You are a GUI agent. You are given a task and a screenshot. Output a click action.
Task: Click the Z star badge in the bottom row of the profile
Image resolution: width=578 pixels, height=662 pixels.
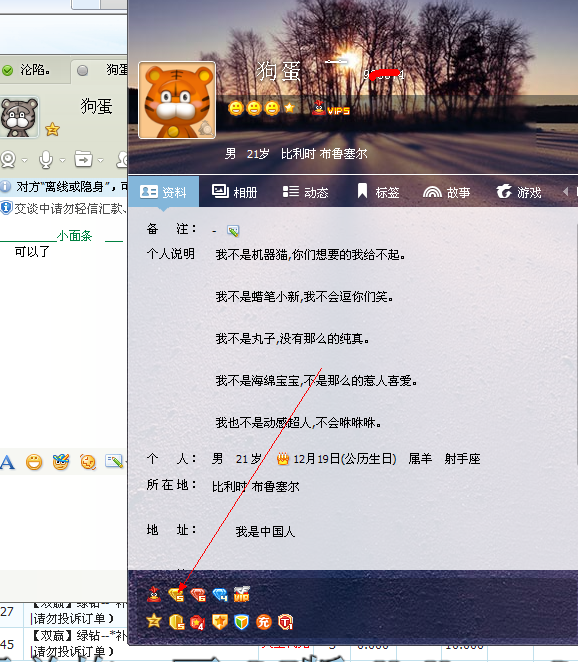click(154, 621)
